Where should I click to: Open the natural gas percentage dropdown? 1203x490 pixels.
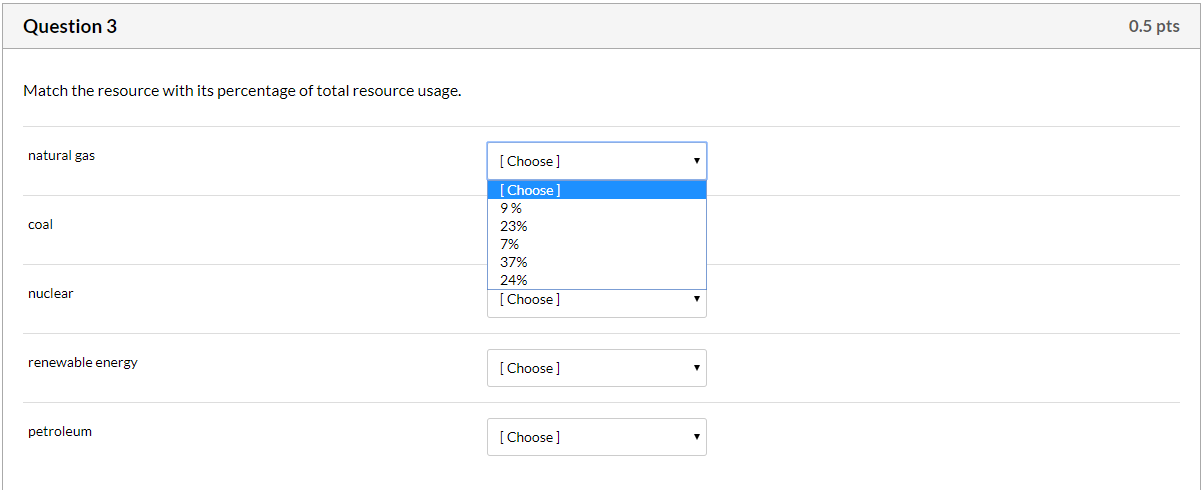coord(597,161)
